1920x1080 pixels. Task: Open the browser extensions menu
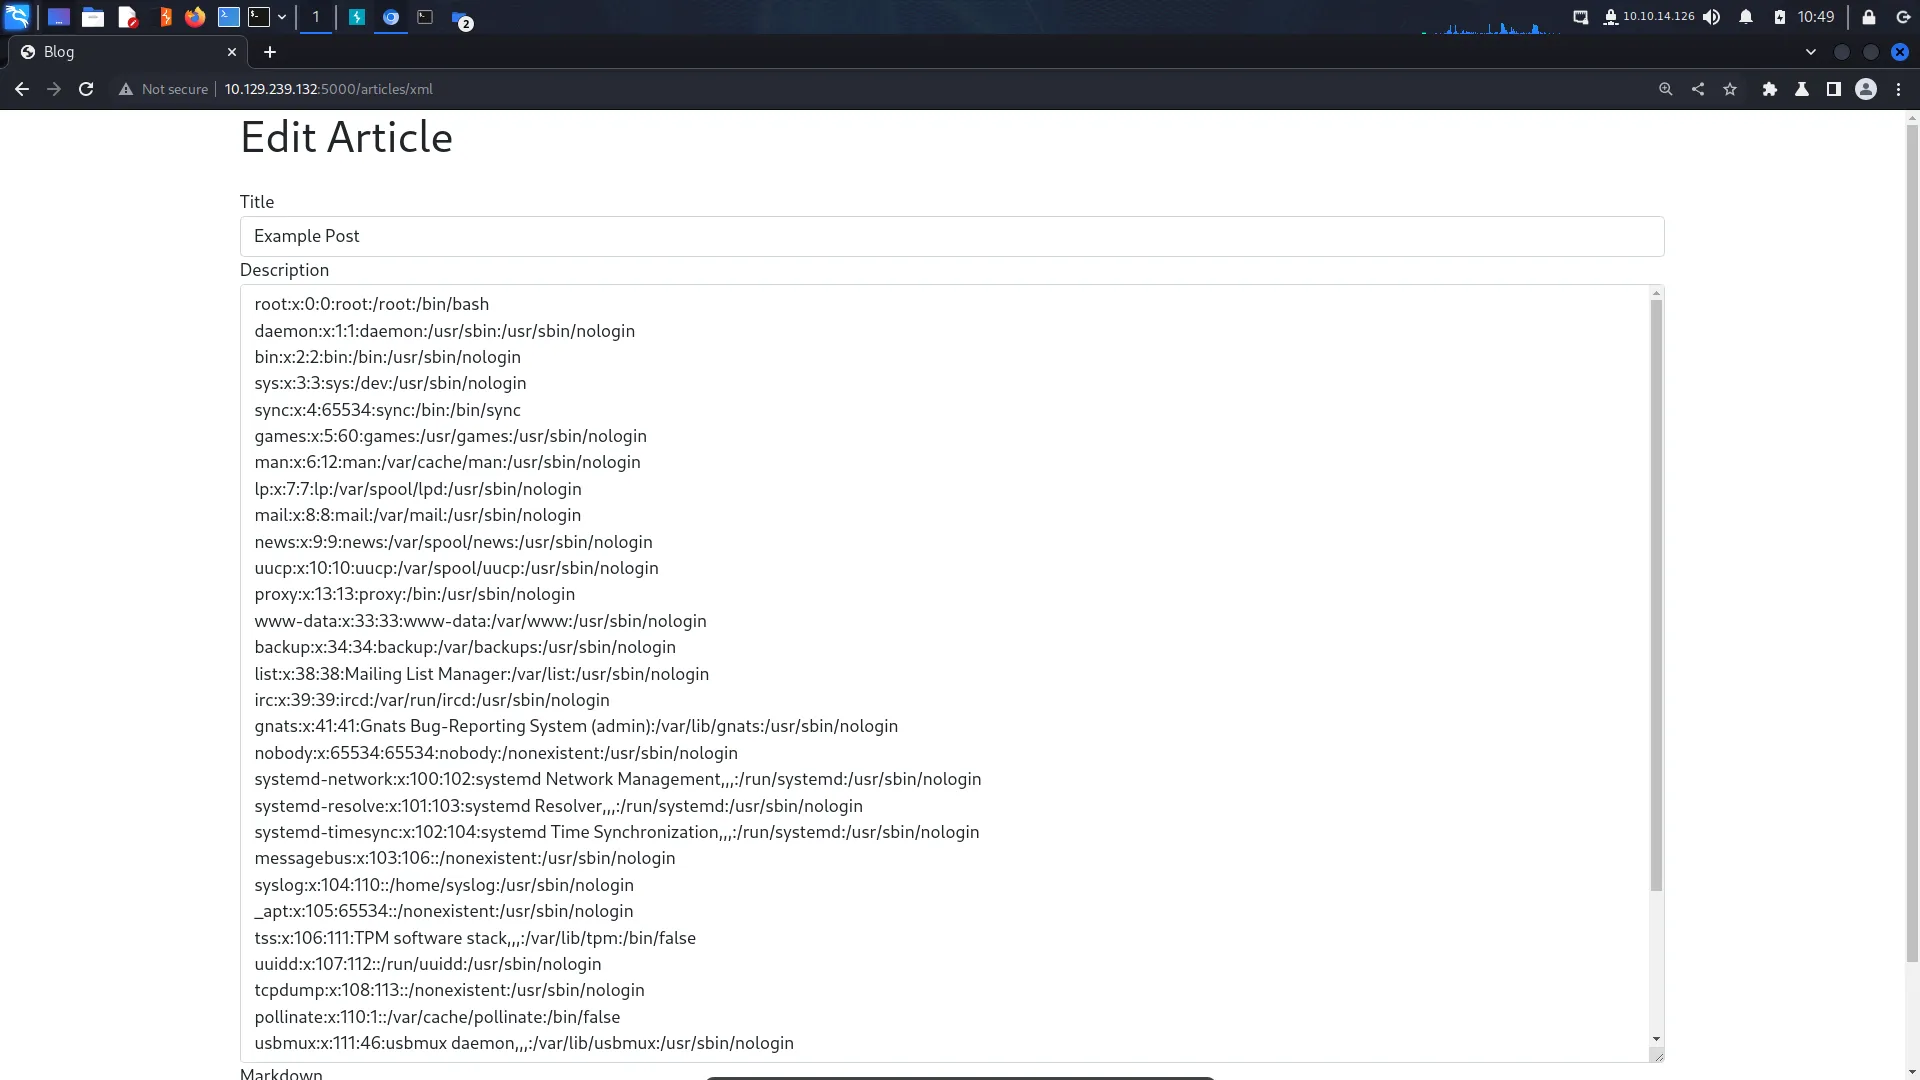(1770, 89)
